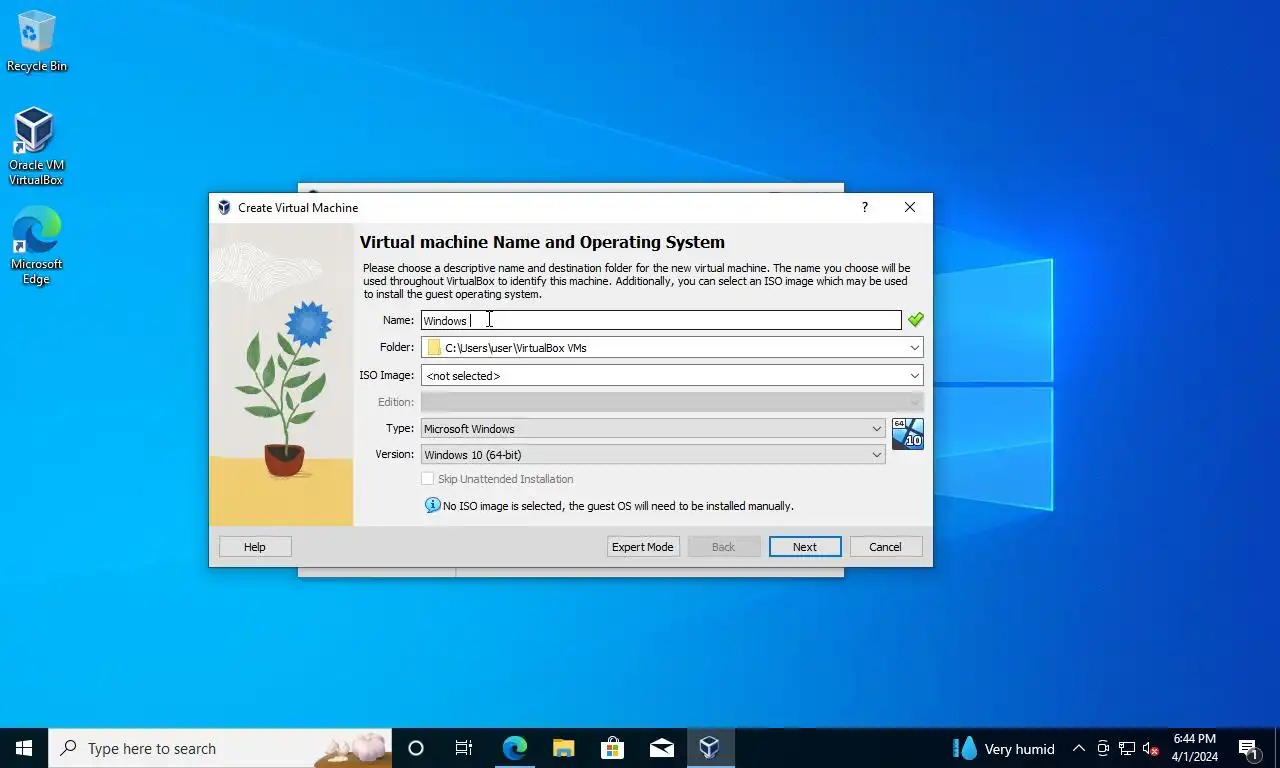Click the blue info icon beside ISO notice
Viewport: 1280px width, 768px height.
click(432, 505)
